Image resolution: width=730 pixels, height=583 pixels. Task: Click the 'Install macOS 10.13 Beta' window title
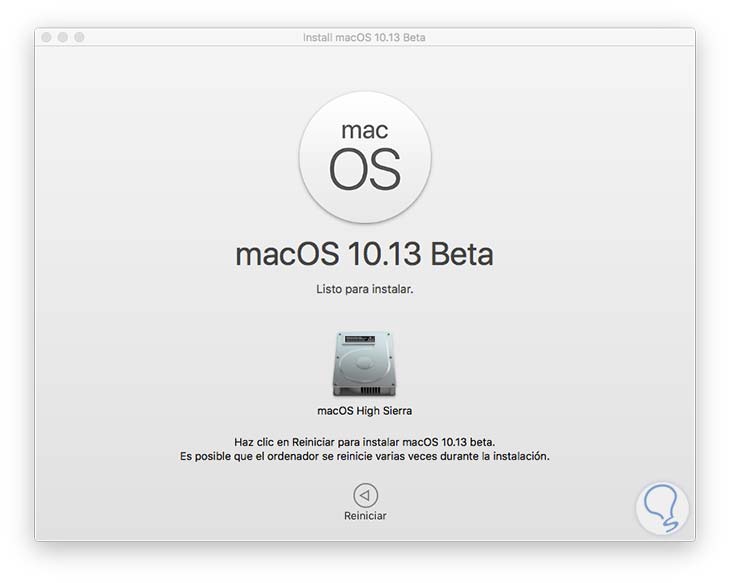(x=364, y=38)
